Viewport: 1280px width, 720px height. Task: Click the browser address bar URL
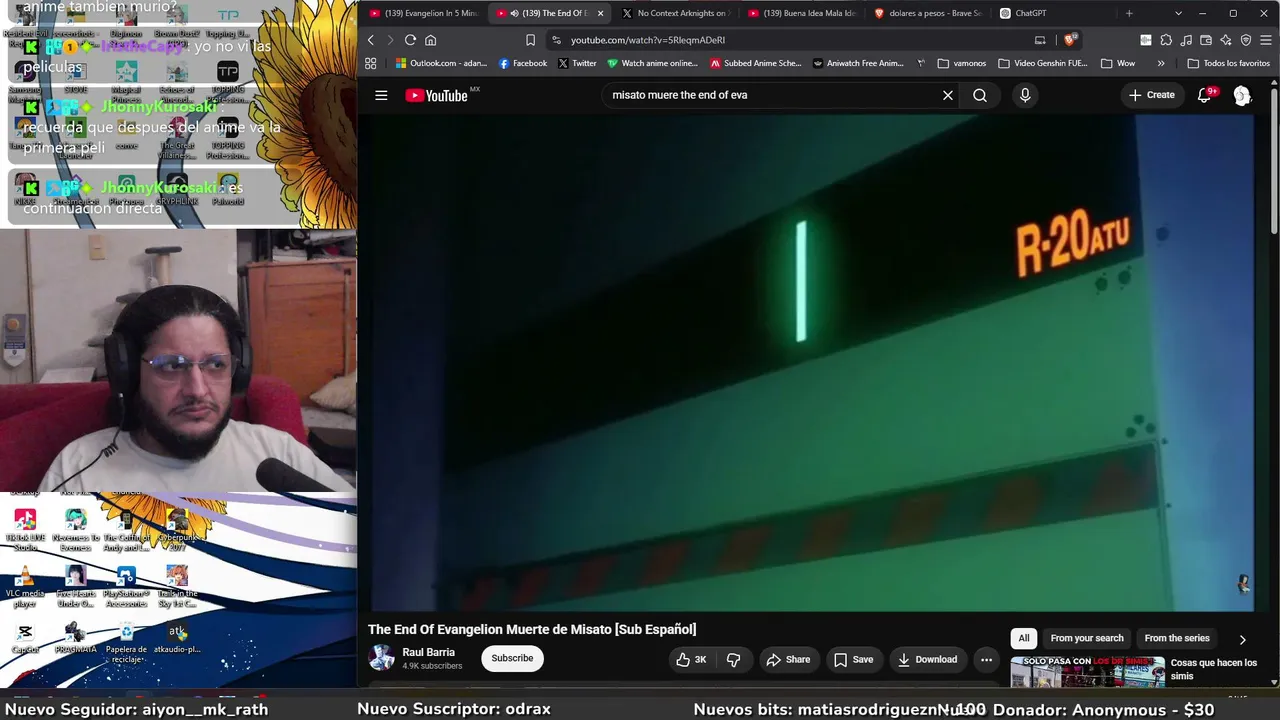[x=648, y=40]
